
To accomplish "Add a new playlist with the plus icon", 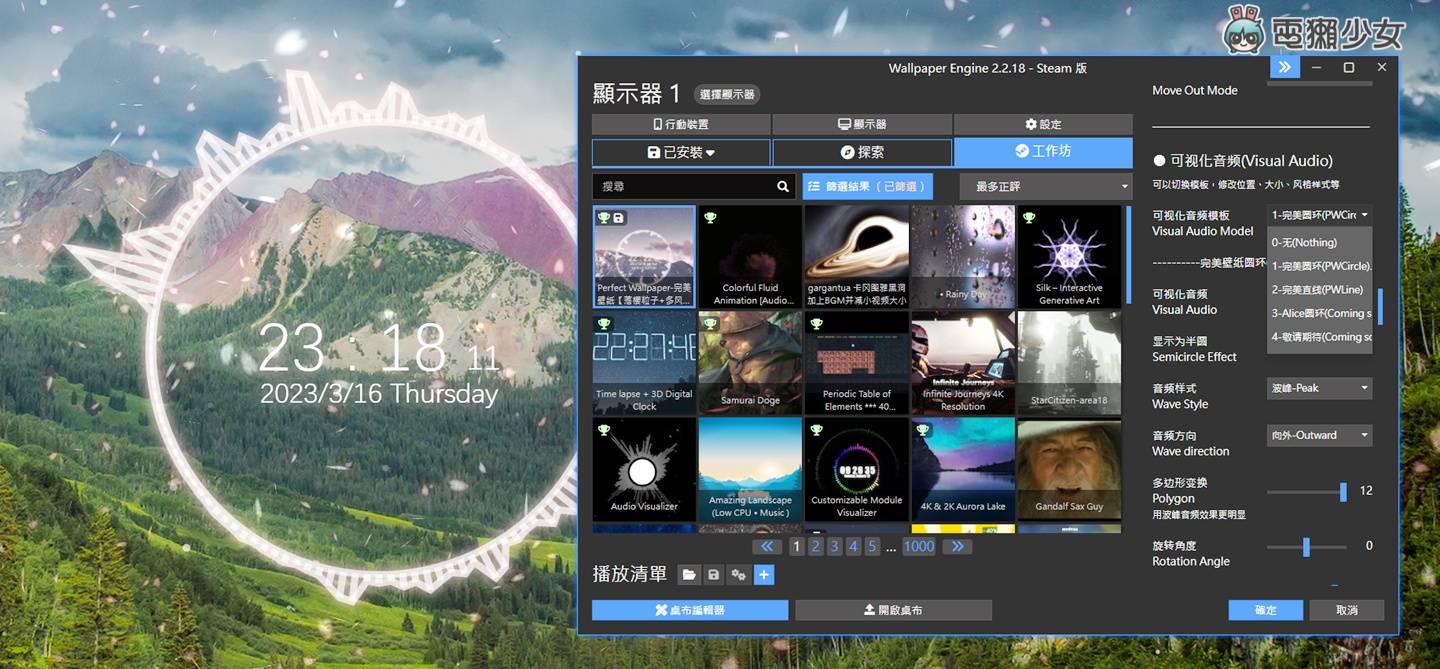I will click(764, 574).
